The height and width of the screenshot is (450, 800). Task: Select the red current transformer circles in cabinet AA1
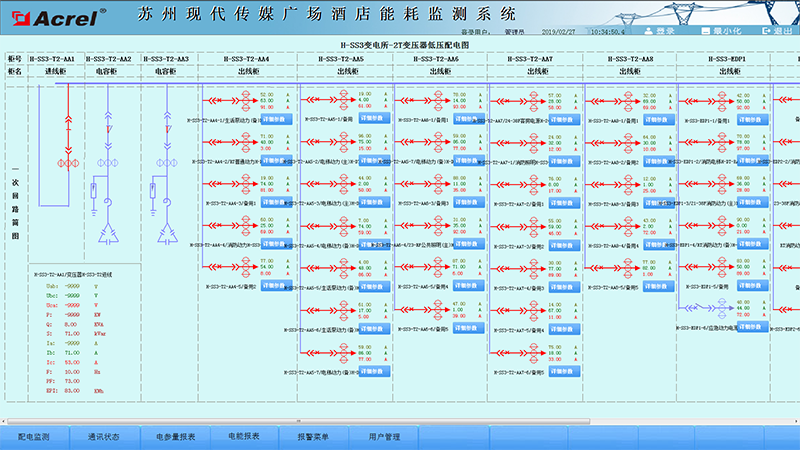68,163
